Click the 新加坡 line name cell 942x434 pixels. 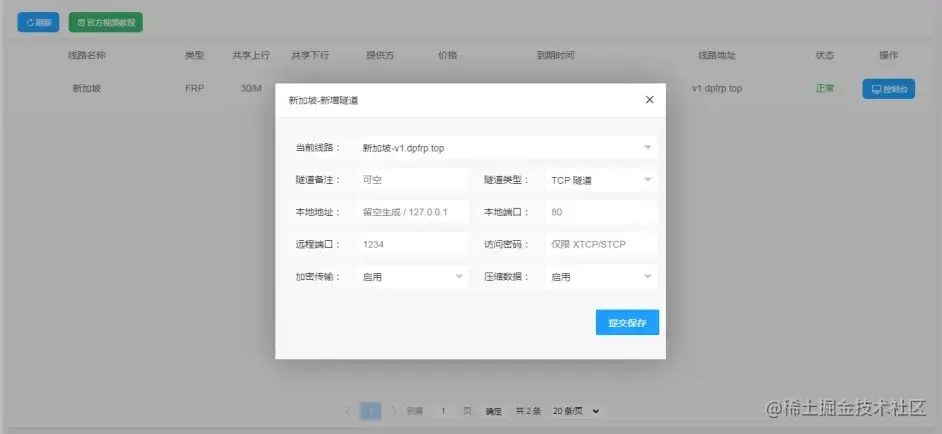click(x=87, y=88)
